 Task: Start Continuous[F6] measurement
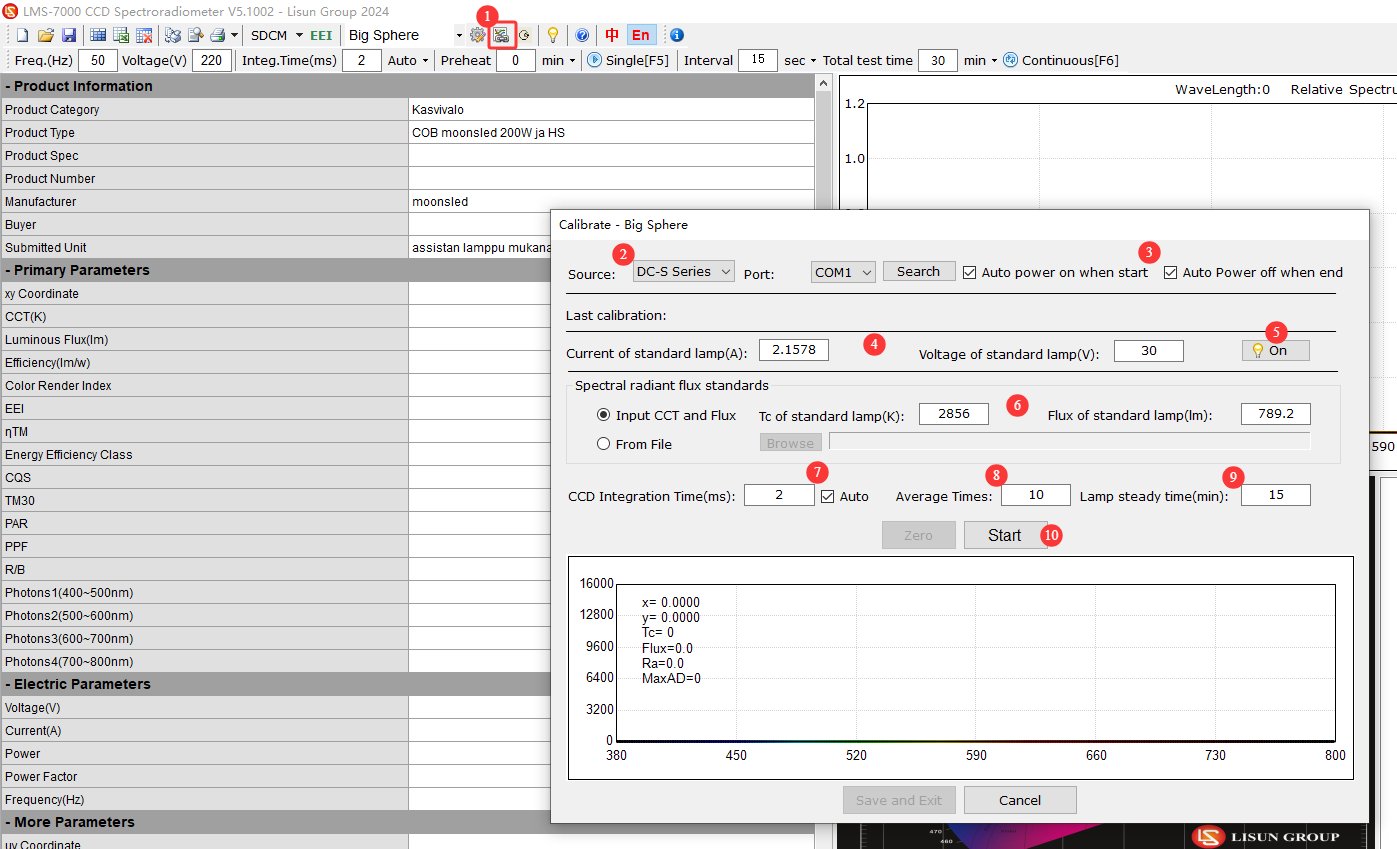coord(1061,60)
